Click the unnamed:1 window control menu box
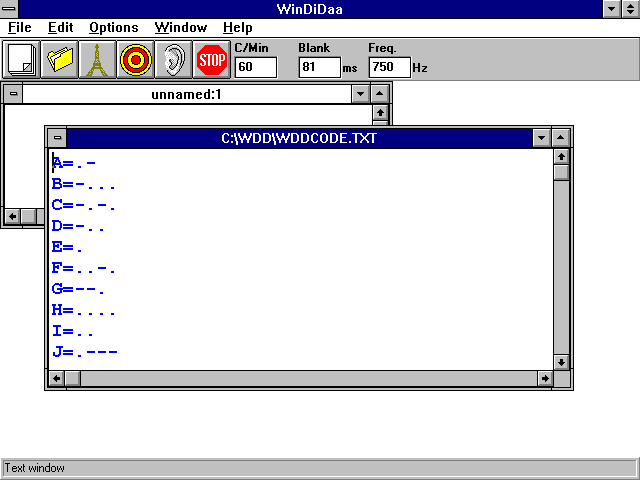 click(13, 93)
